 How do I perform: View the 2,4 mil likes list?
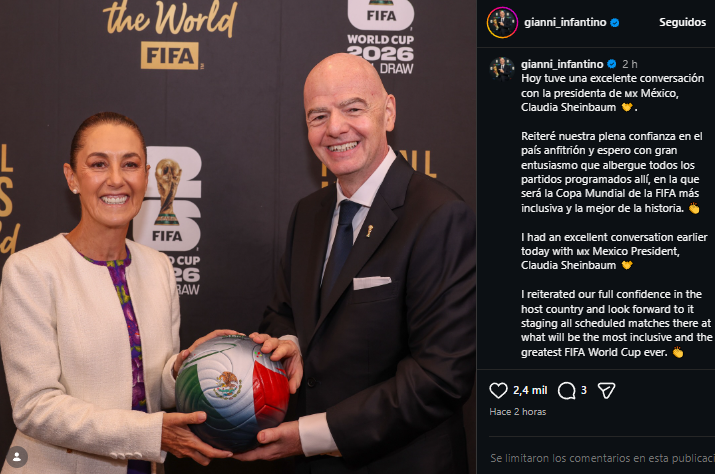point(530,391)
